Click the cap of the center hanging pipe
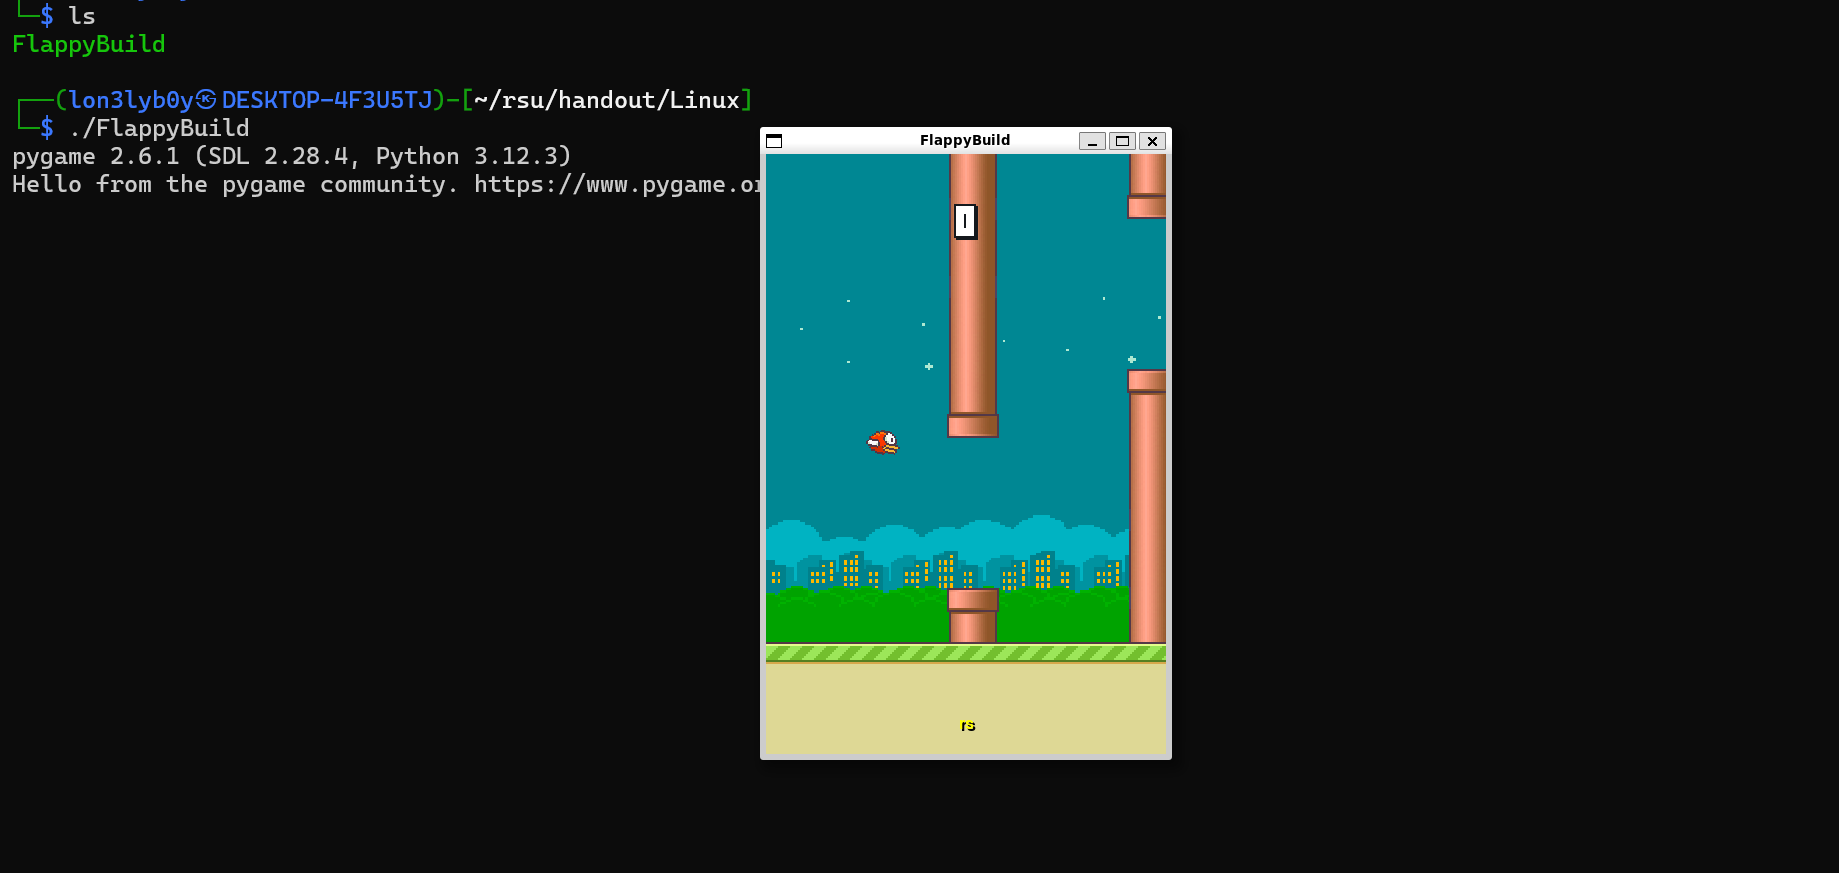1839x873 pixels. click(x=973, y=427)
